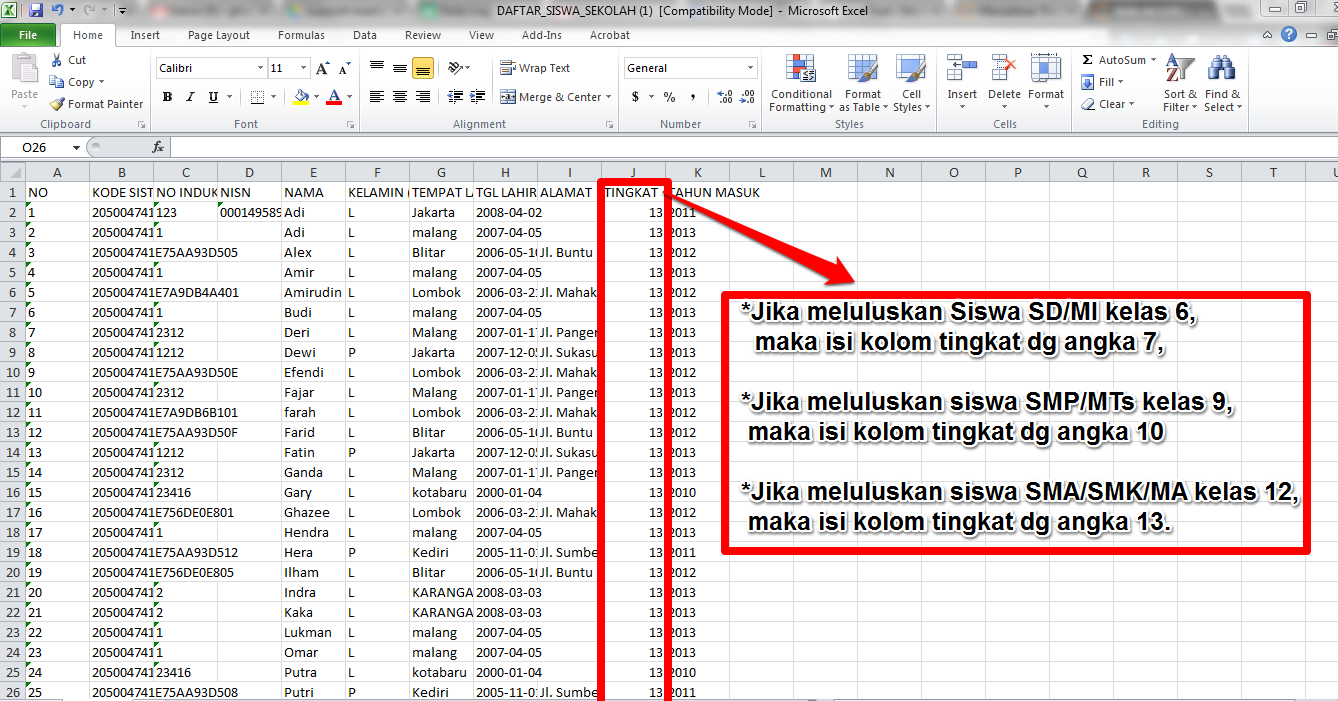Open Format as Table gallery

coord(863,84)
